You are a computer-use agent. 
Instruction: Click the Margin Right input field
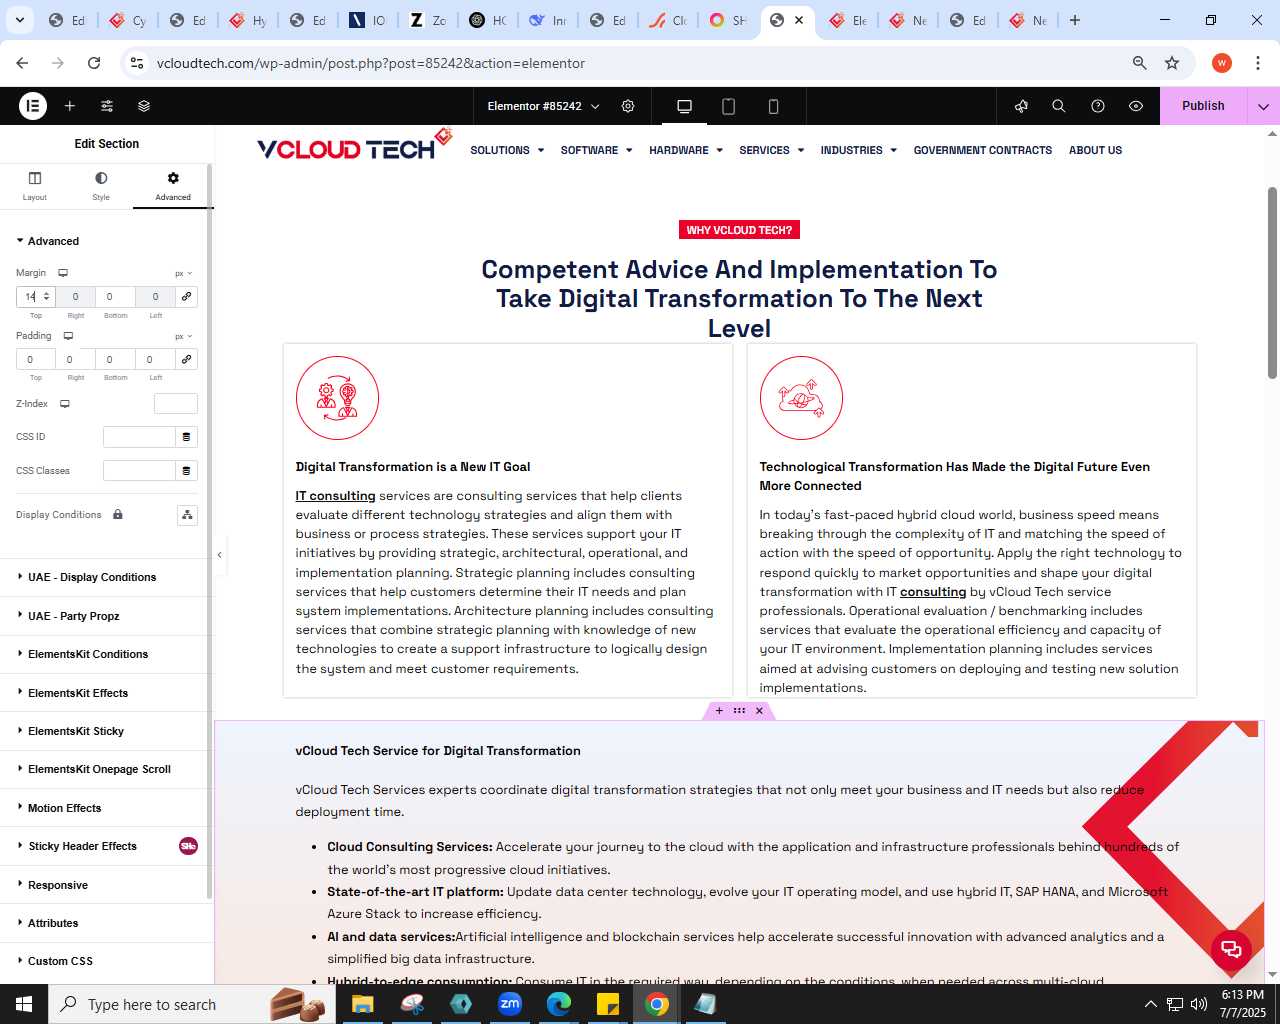[x=75, y=297]
